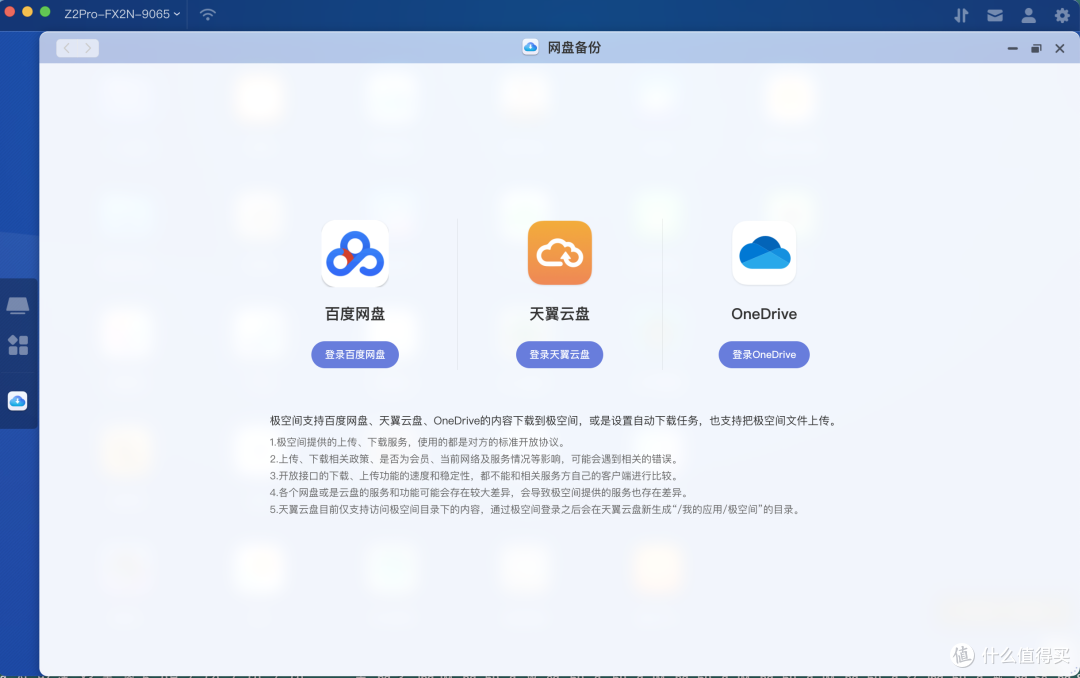Viewport: 1080px width, 678px height.
Task: Open the user account icon
Action: pyautogui.click(x=1028, y=15)
